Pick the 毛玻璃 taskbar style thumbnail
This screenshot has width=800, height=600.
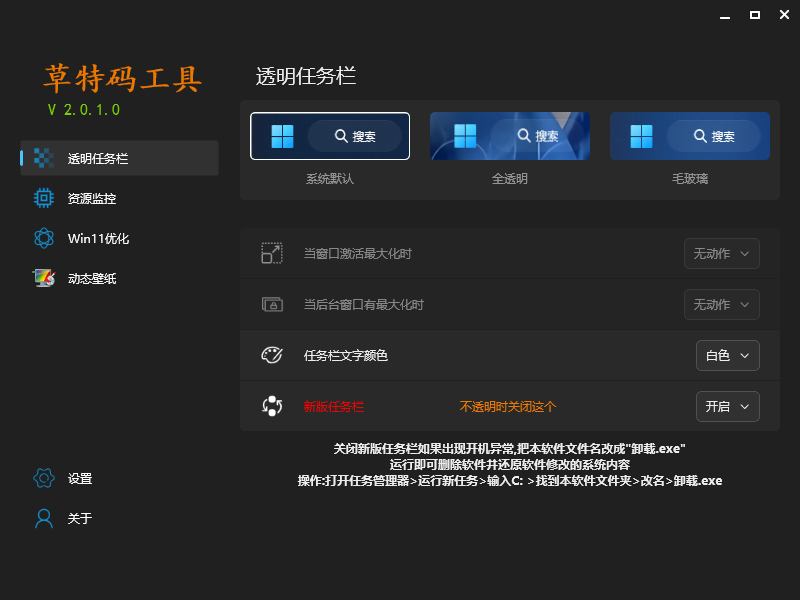690,136
